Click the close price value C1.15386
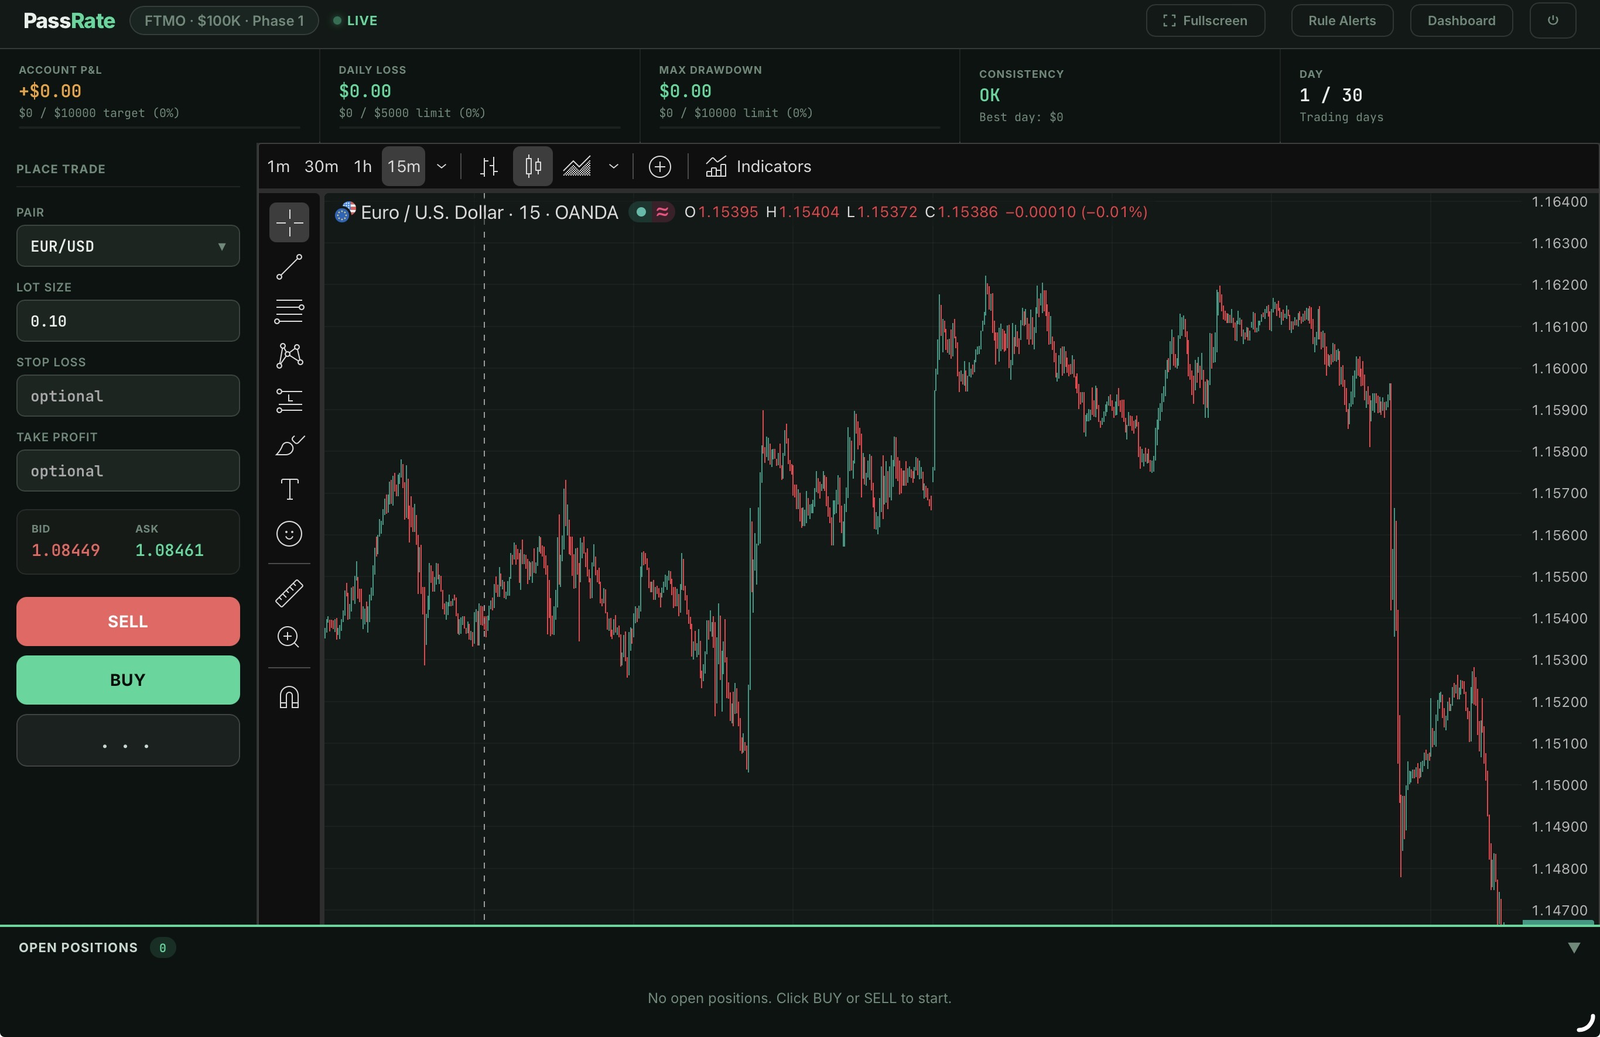Screen dimensions: 1600x1037 click(961, 212)
